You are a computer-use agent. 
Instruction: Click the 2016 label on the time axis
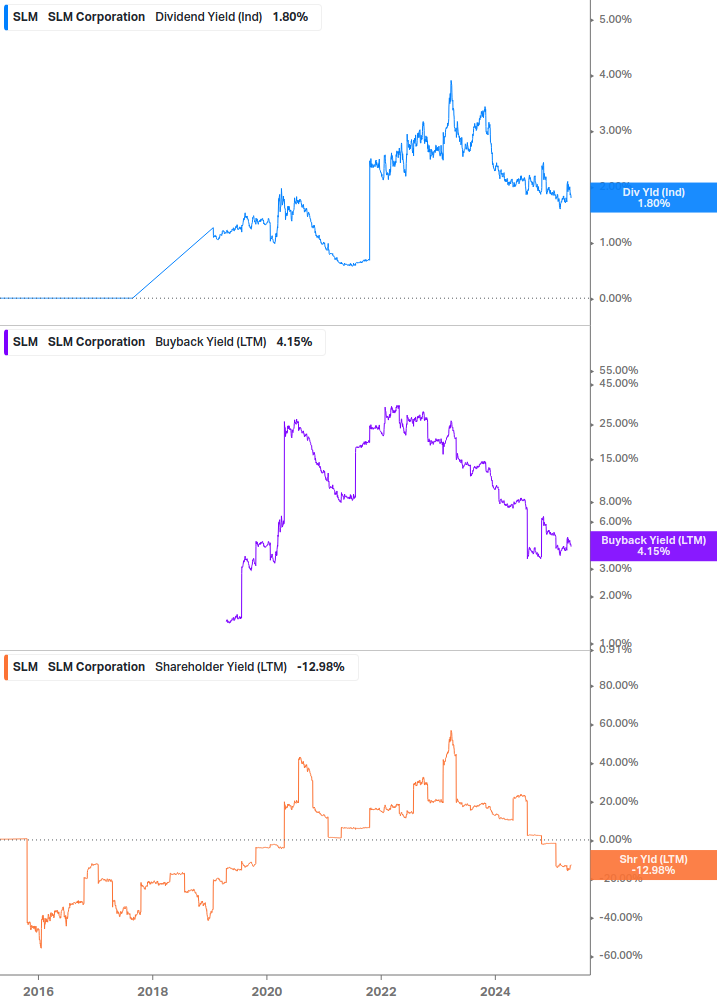point(38,992)
